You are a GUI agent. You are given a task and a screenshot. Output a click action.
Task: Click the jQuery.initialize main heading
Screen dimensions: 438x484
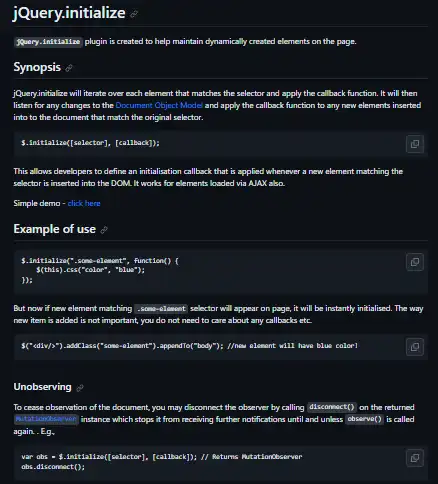click(69, 13)
